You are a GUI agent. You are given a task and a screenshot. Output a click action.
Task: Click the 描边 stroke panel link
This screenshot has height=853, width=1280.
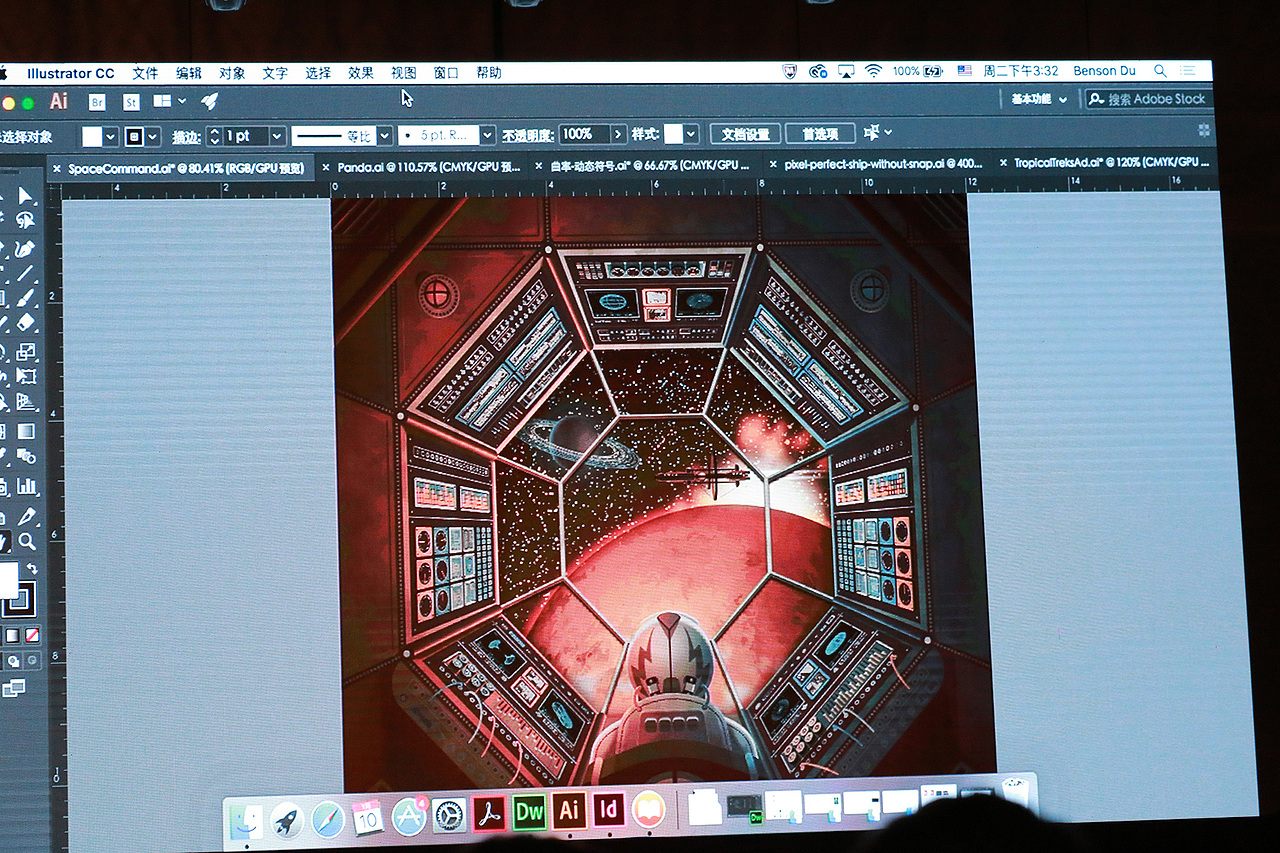coord(186,137)
